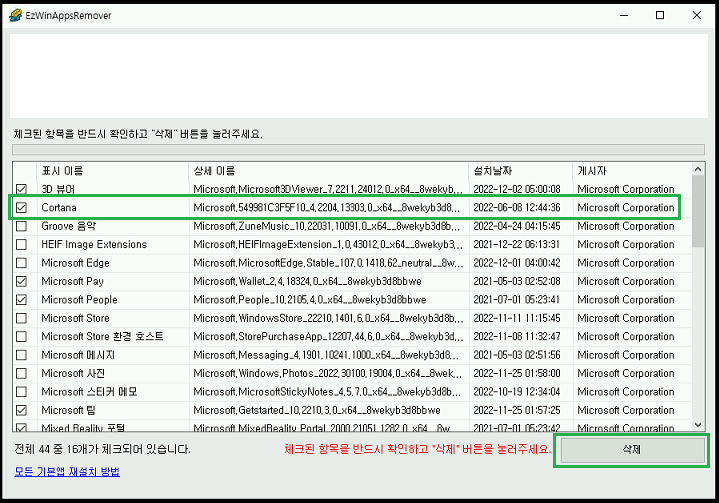Select the Microsoft 스티커 메모 row name

click(89, 392)
